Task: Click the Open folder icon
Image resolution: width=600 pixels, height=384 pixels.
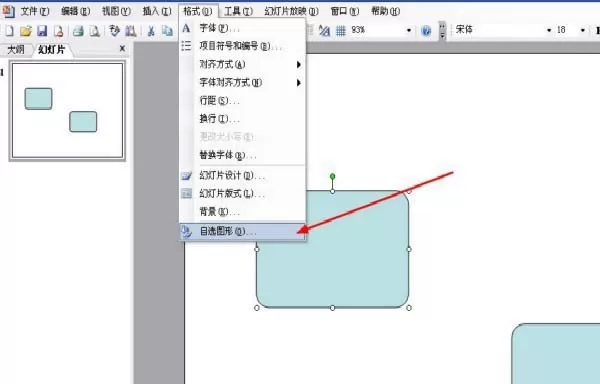Action: pyautogui.click(x=26, y=31)
